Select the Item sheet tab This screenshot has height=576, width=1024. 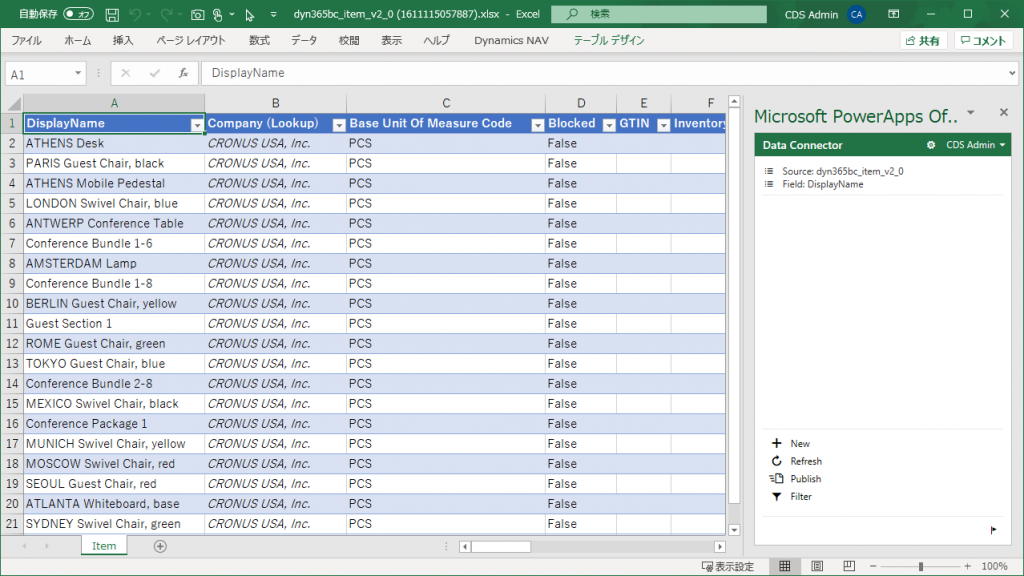point(104,546)
